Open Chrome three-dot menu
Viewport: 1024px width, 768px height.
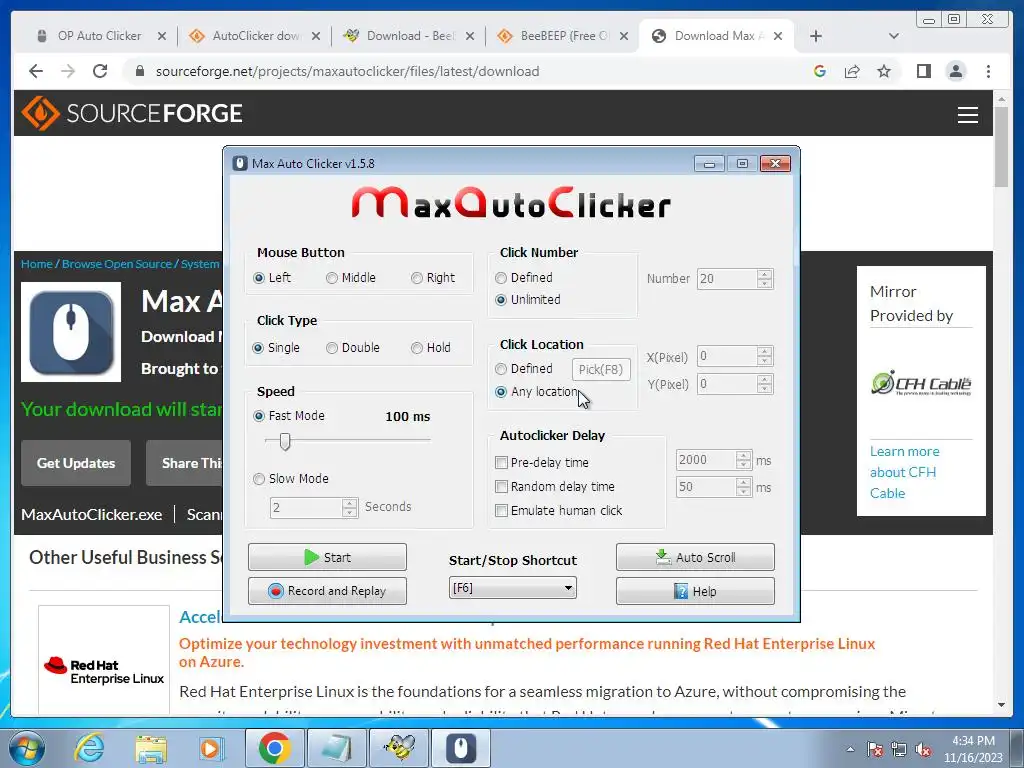(x=989, y=71)
